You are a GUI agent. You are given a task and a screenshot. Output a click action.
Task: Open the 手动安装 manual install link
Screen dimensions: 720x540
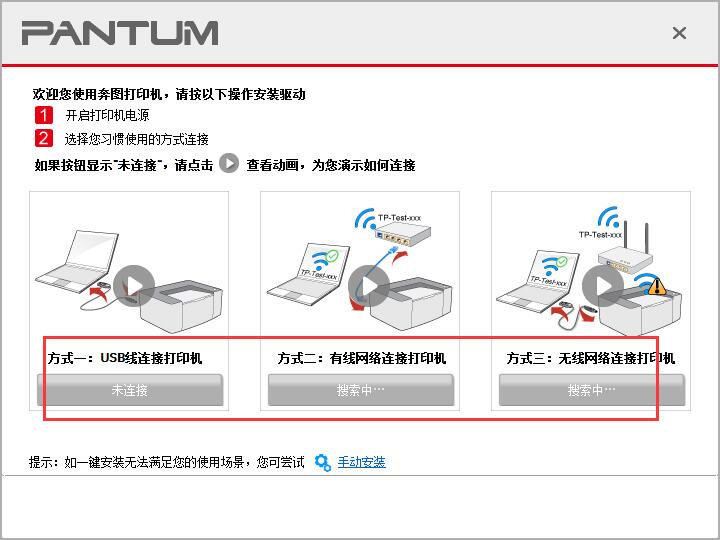361,462
